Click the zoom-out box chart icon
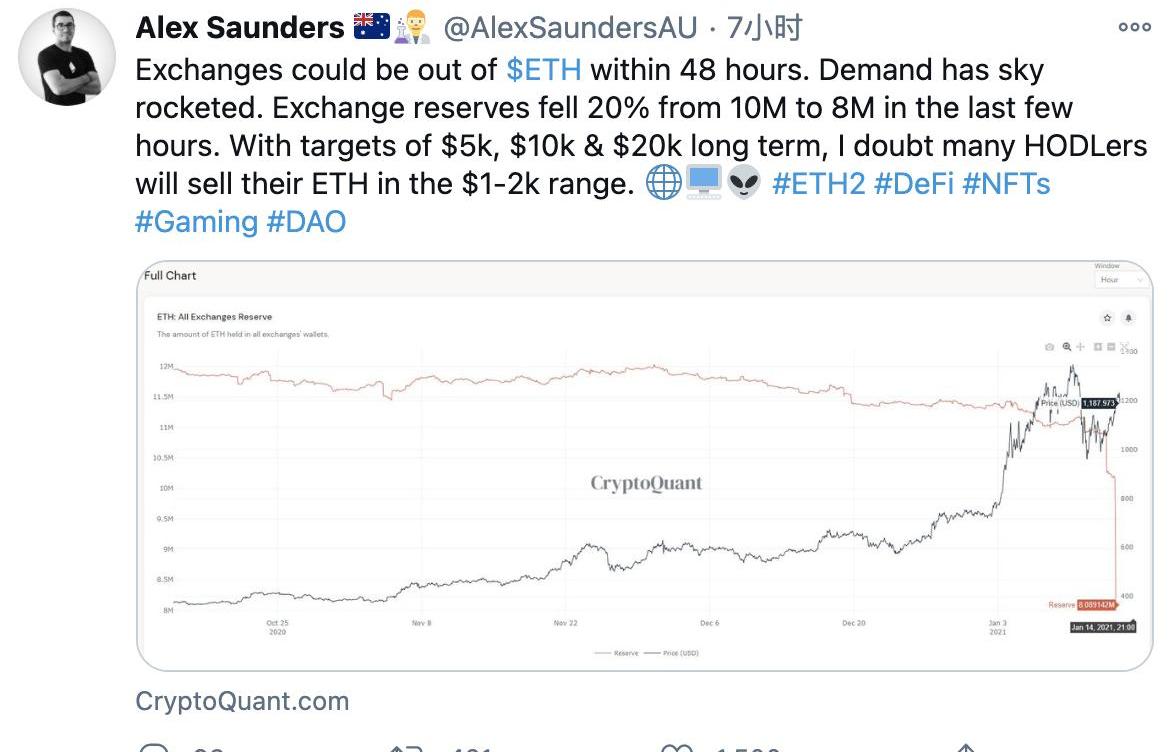1176x752 pixels. (1111, 346)
